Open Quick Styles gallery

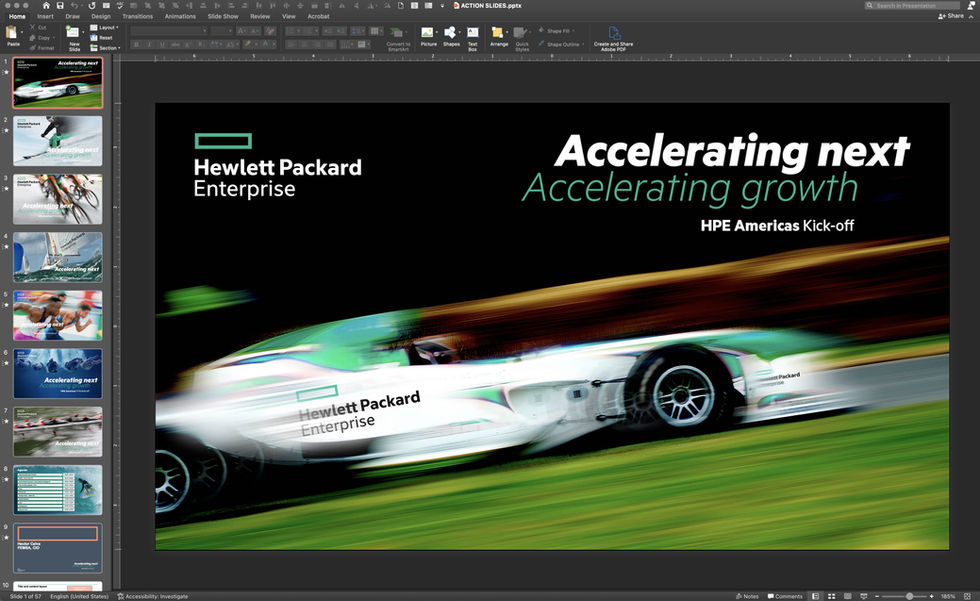click(x=522, y=38)
